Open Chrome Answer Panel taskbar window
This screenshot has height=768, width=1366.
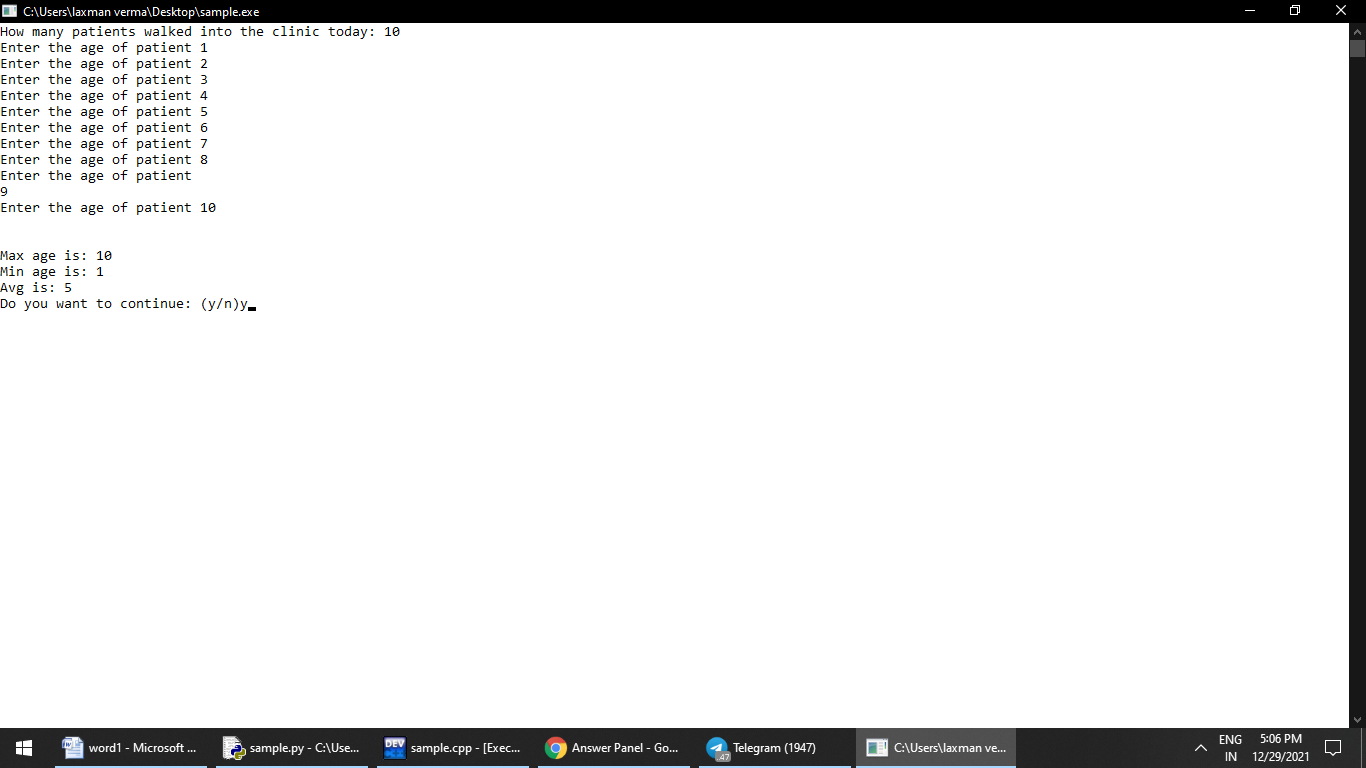coord(614,748)
